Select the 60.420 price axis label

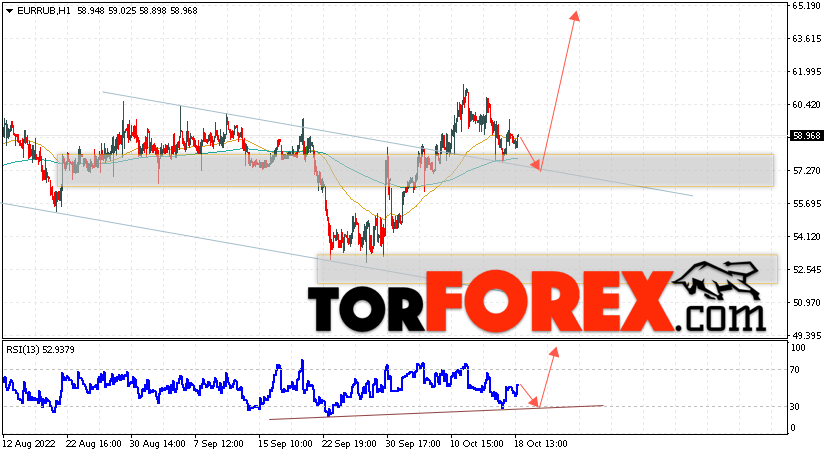806,105
